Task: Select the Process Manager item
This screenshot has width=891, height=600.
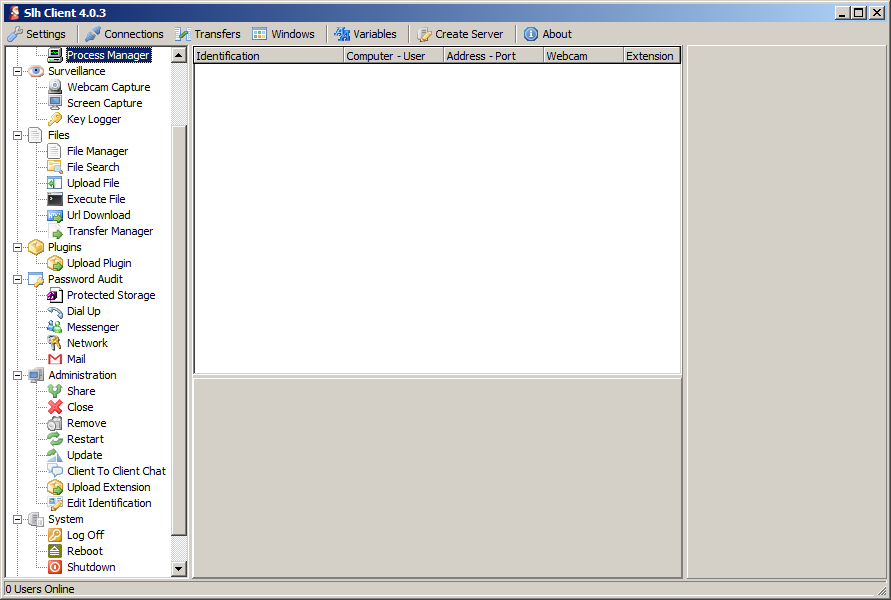Action: [108, 55]
